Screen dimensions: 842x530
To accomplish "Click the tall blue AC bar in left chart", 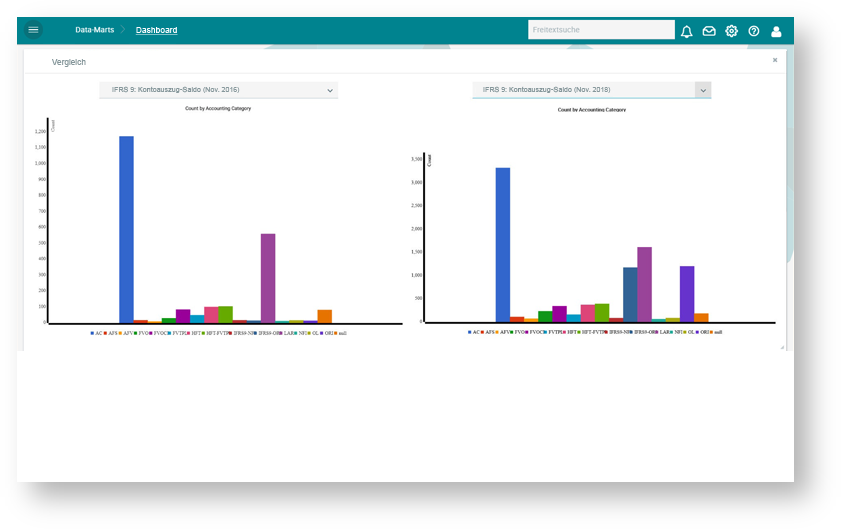I will click(126, 230).
